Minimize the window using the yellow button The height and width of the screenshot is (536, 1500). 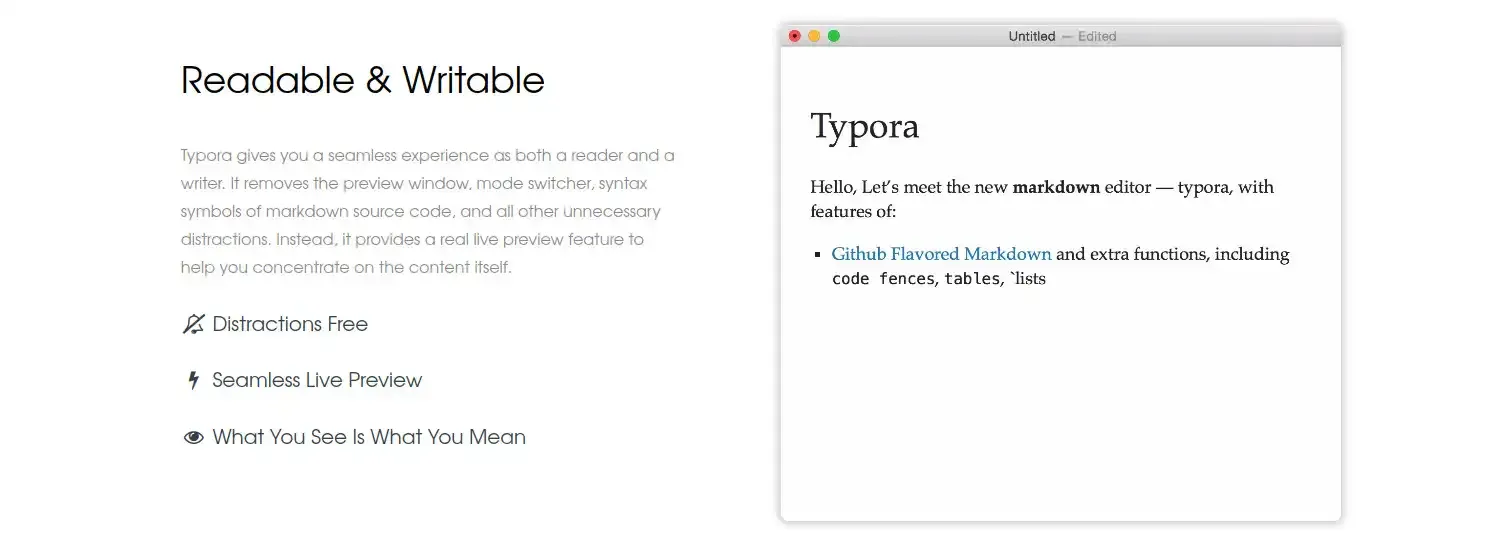814,36
